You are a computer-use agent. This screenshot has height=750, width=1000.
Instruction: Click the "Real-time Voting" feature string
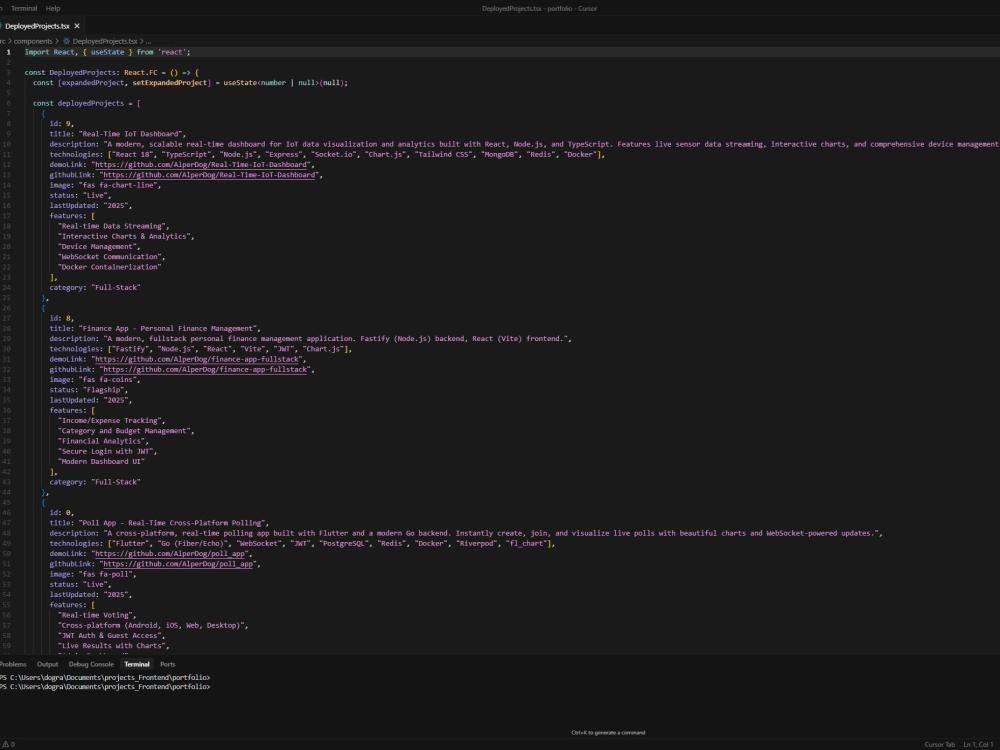click(97, 615)
